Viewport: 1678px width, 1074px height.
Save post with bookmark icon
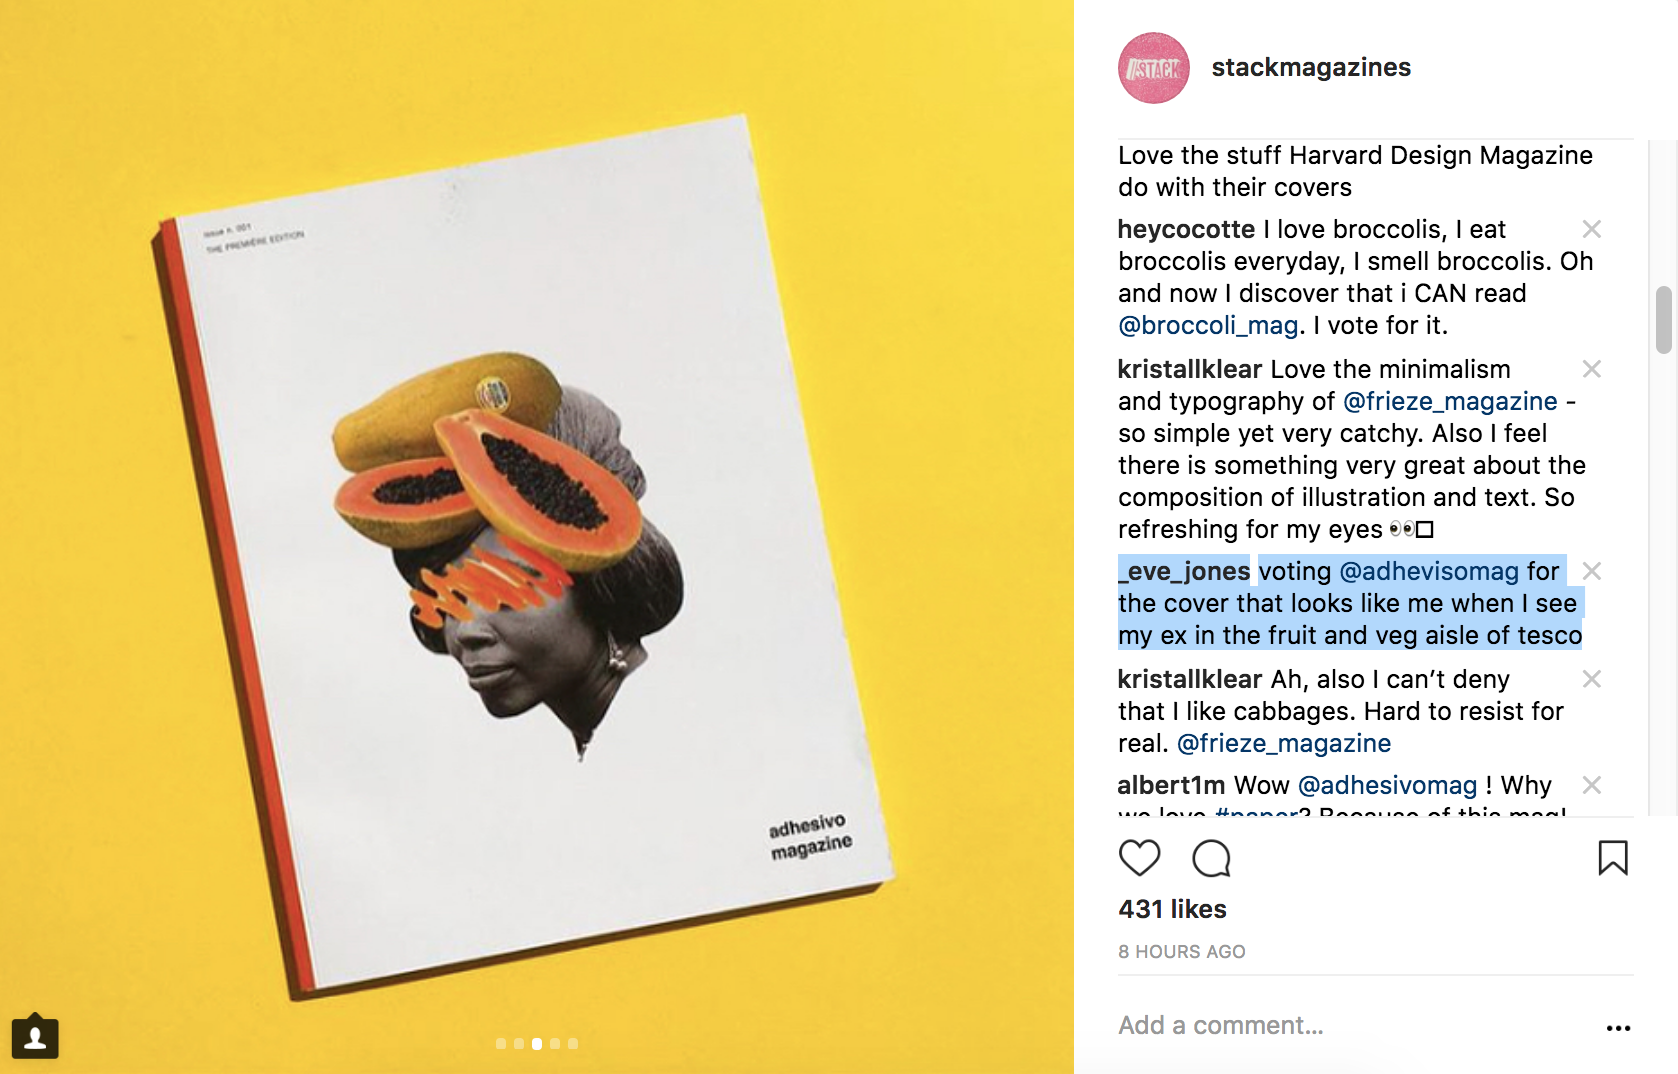pos(1613,858)
